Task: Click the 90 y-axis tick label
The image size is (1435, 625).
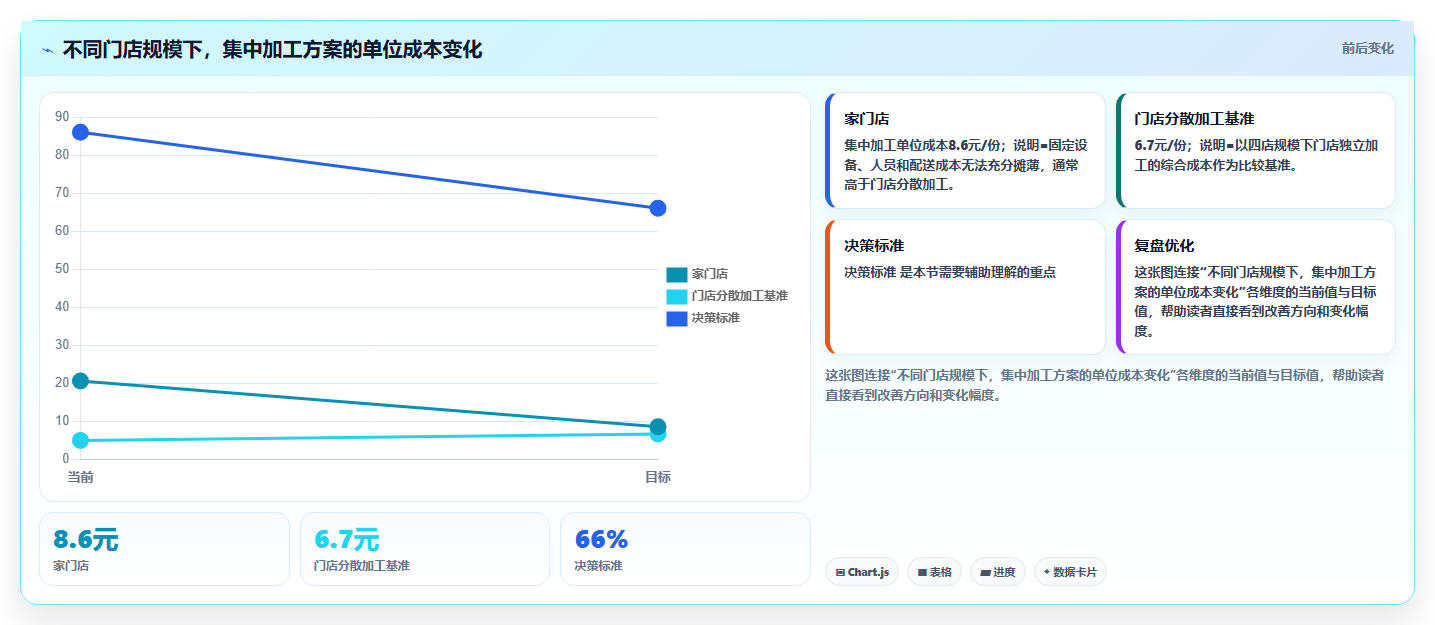Action: coord(62,117)
